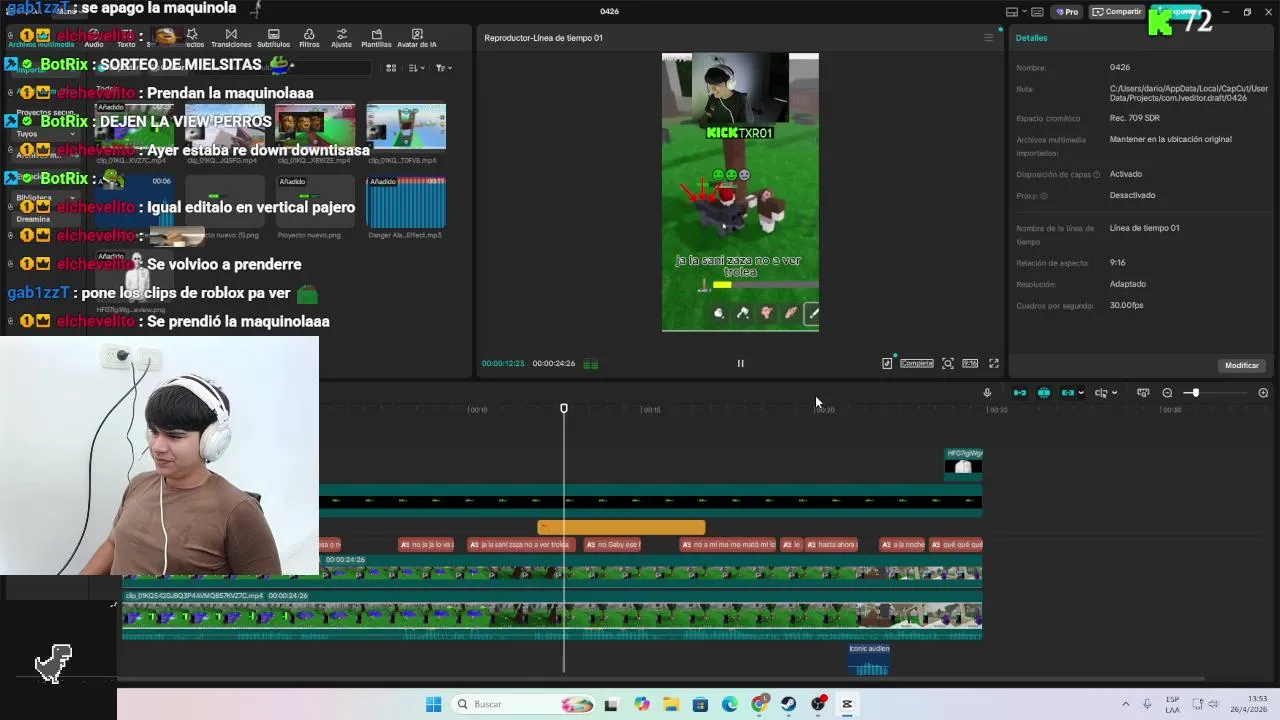Select the HFG7lgWg image clip on timeline
1280x720 pixels.
click(964, 464)
